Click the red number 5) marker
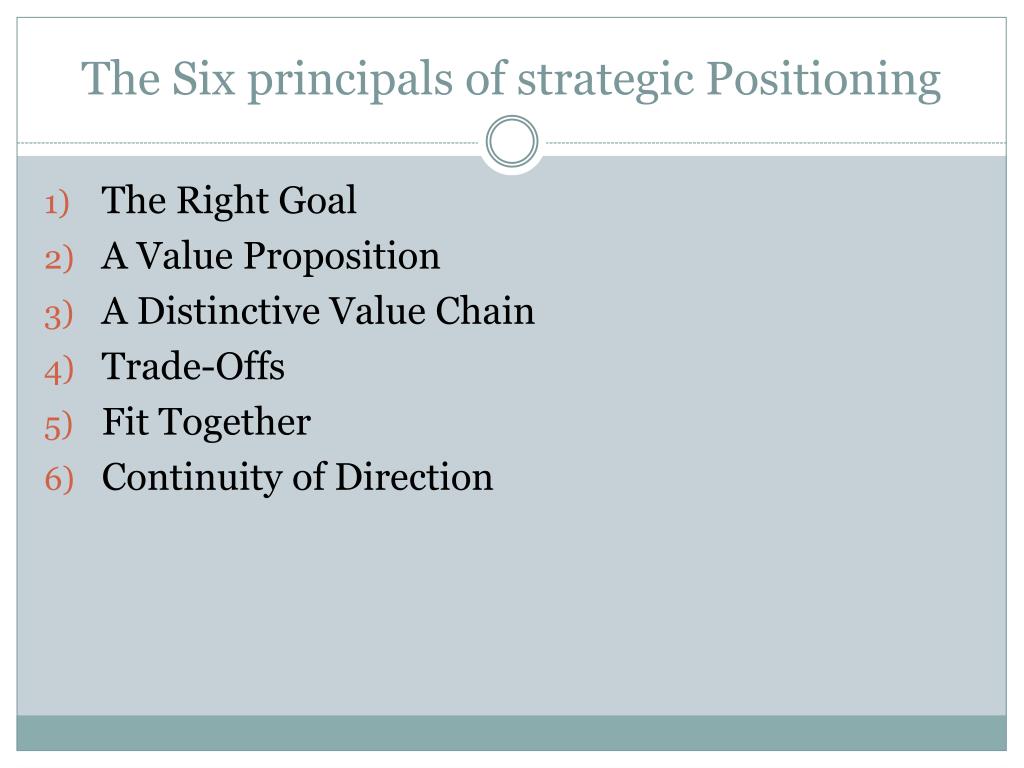The width and height of the screenshot is (1024, 768). click(59, 426)
